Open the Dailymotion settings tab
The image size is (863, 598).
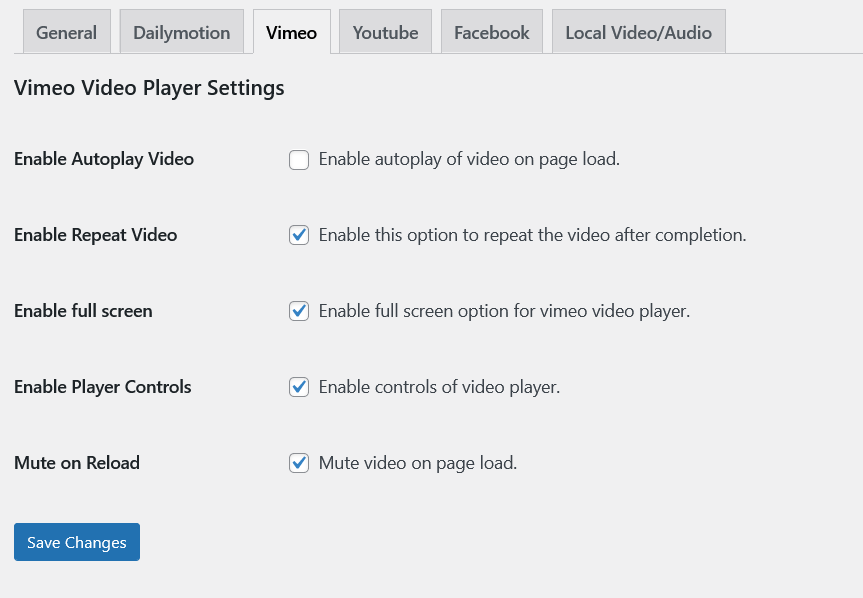182,33
